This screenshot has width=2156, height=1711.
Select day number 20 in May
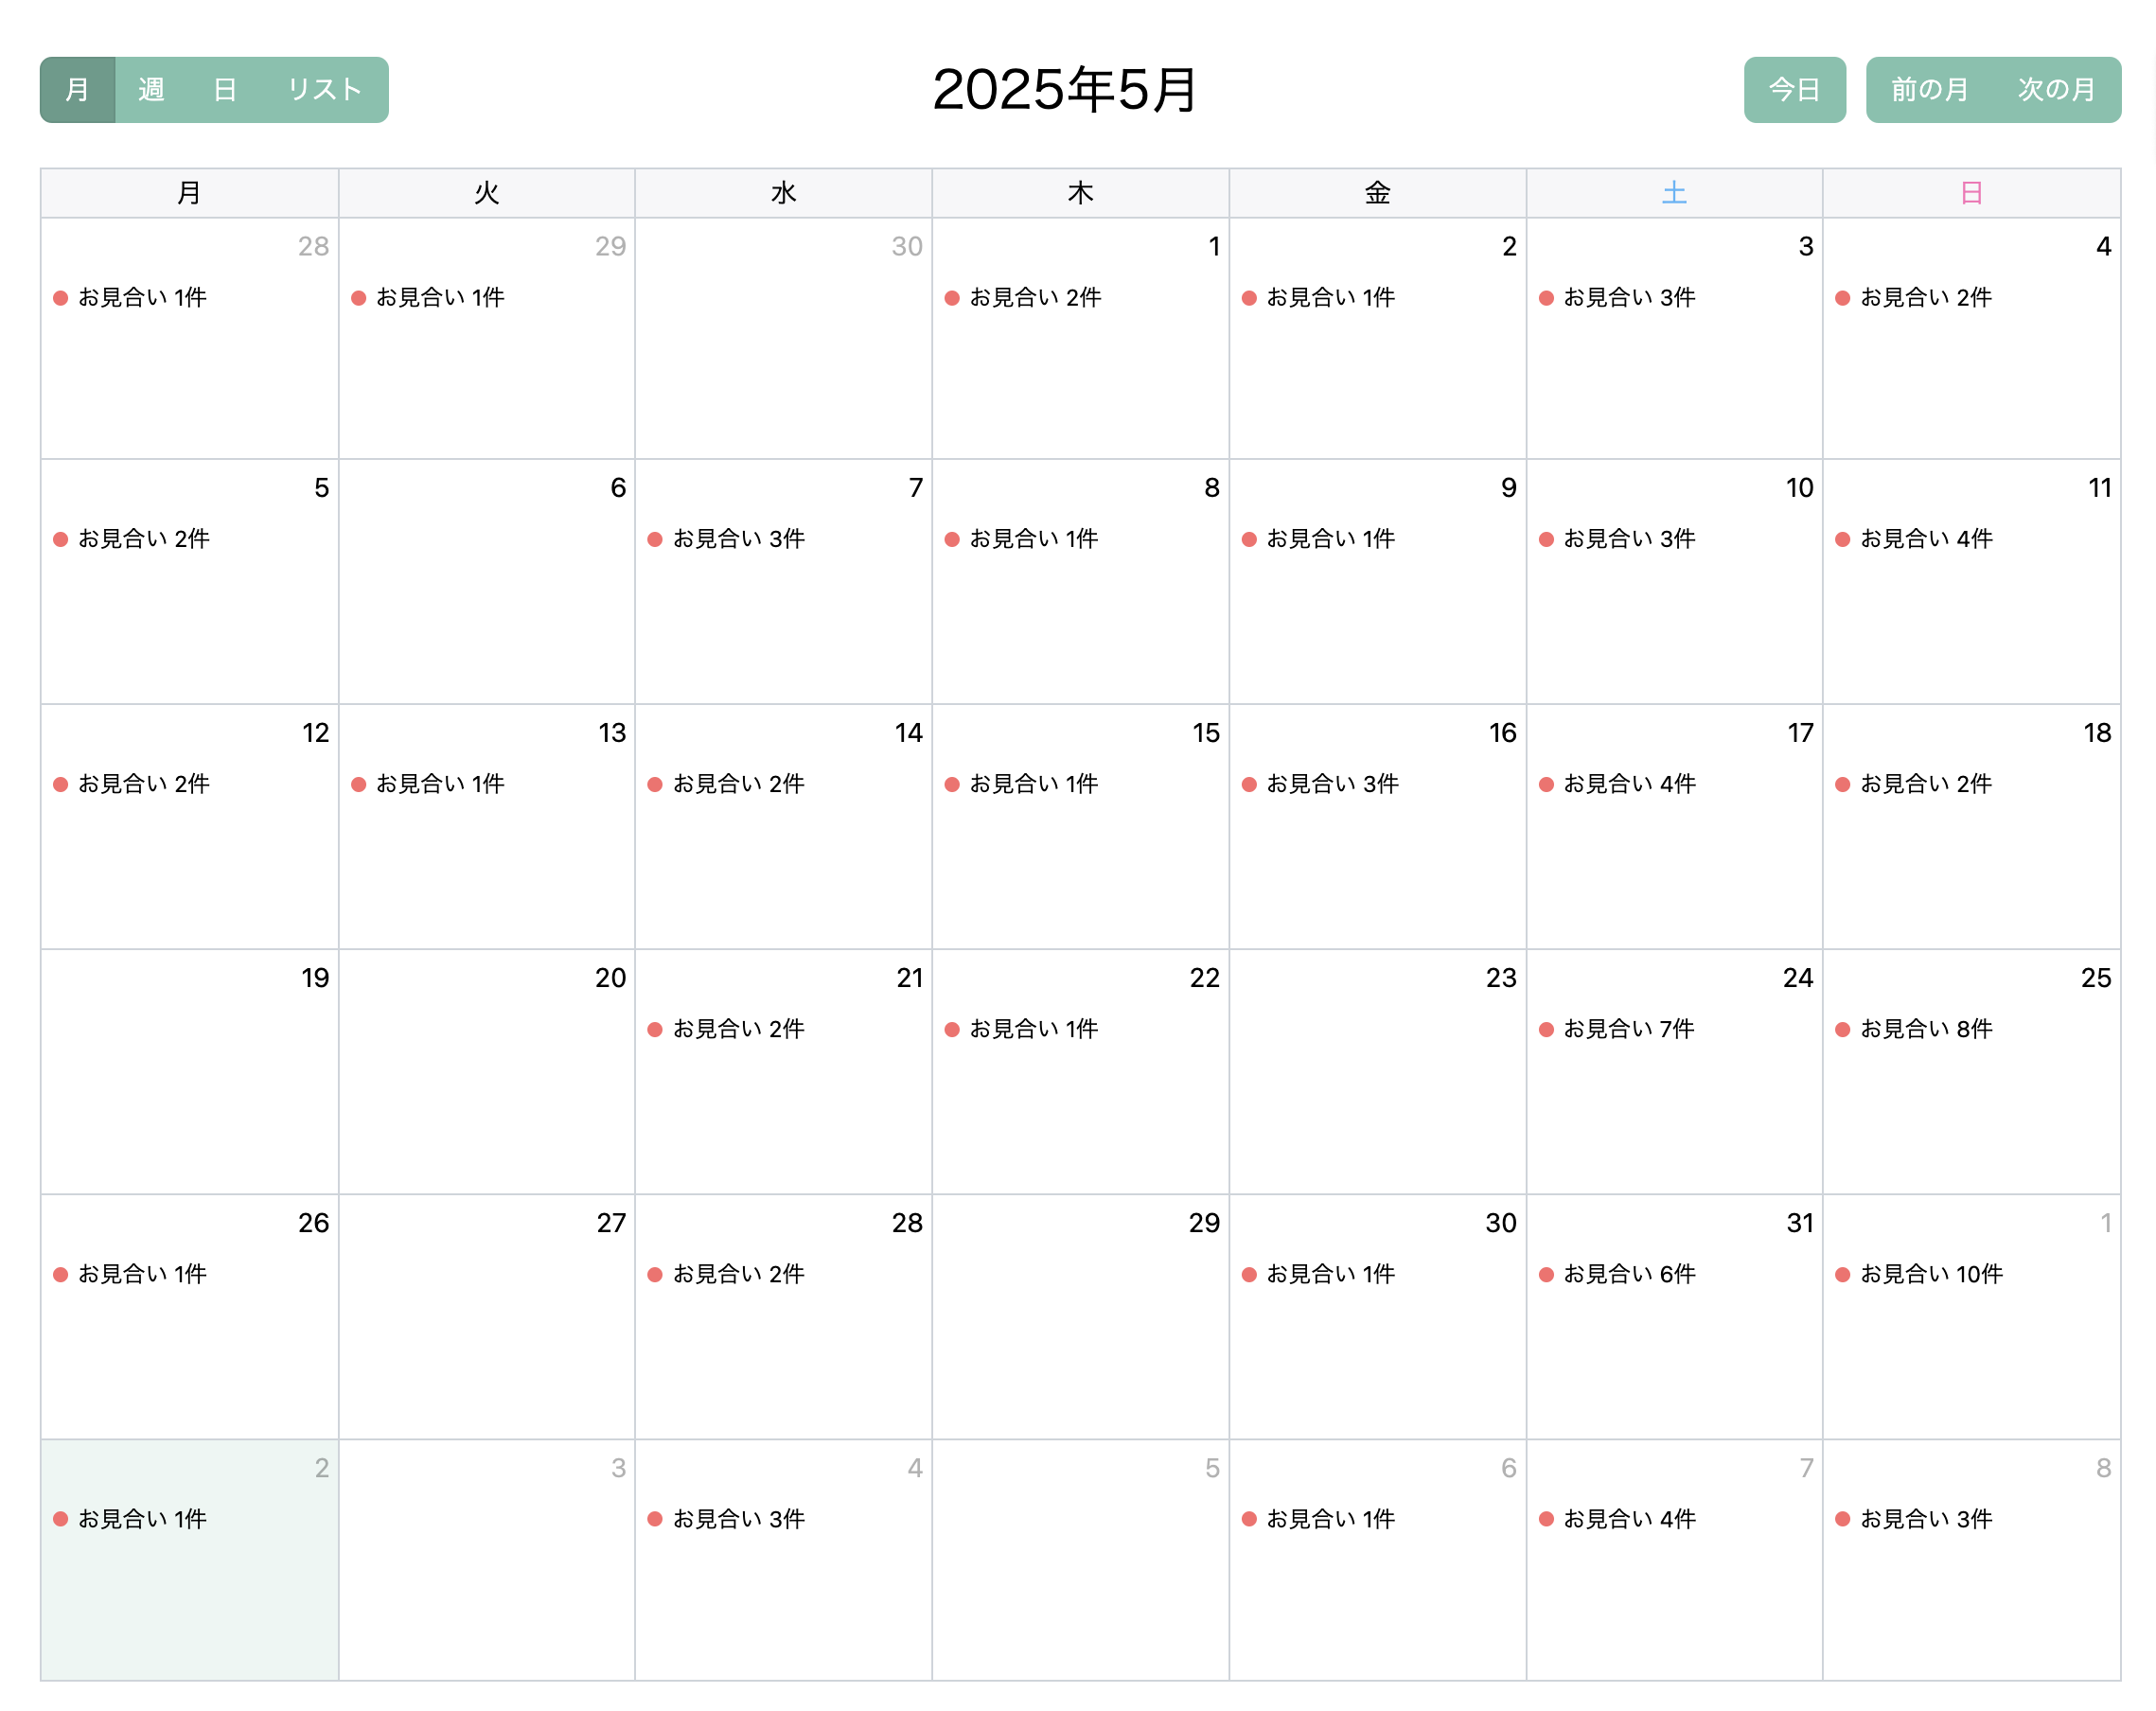click(x=610, y=978)
